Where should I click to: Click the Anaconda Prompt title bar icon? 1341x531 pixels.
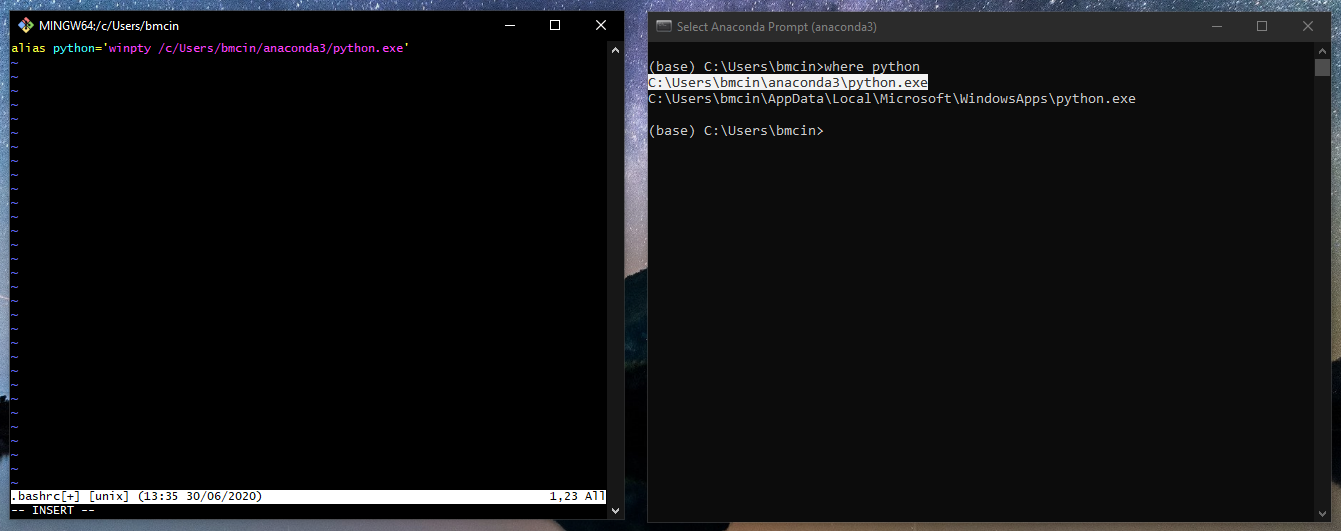(x=663, y=27)
